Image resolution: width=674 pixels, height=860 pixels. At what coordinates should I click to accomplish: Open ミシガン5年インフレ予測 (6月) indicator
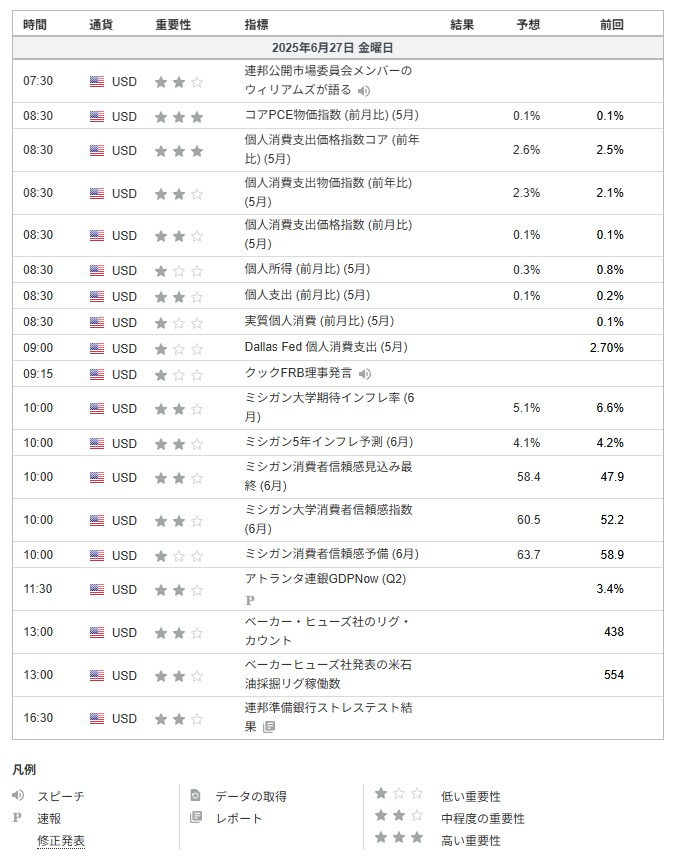pyautogui.click(x=329, y=442)
